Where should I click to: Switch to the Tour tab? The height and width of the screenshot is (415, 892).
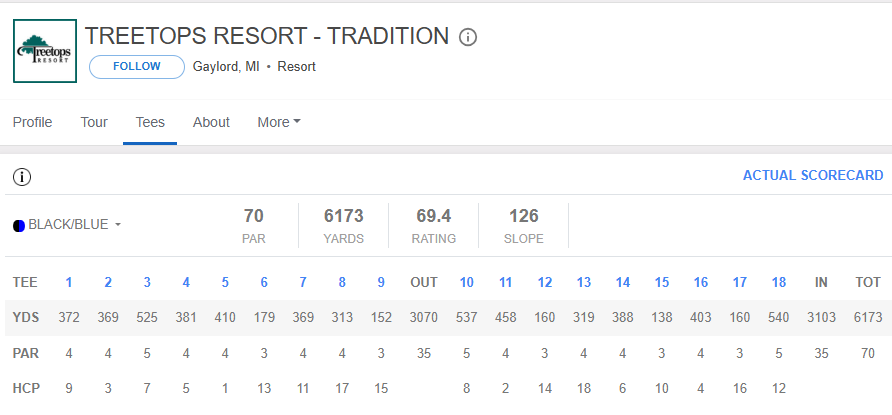click(x=94, y=122)
